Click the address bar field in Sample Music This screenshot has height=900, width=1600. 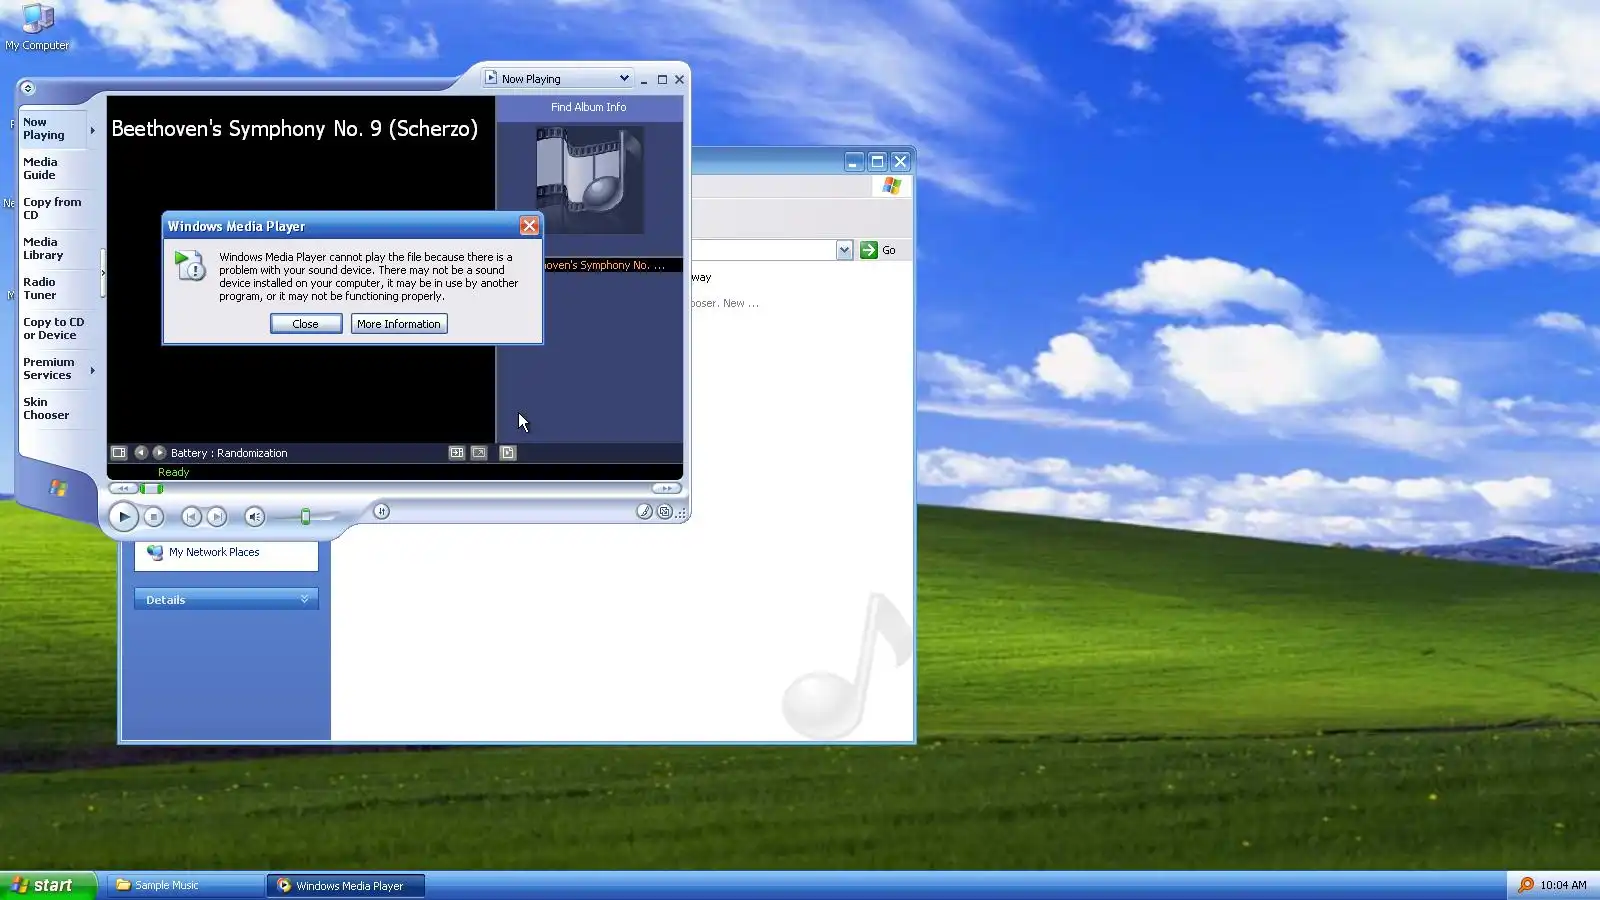[x=763, y=250]
